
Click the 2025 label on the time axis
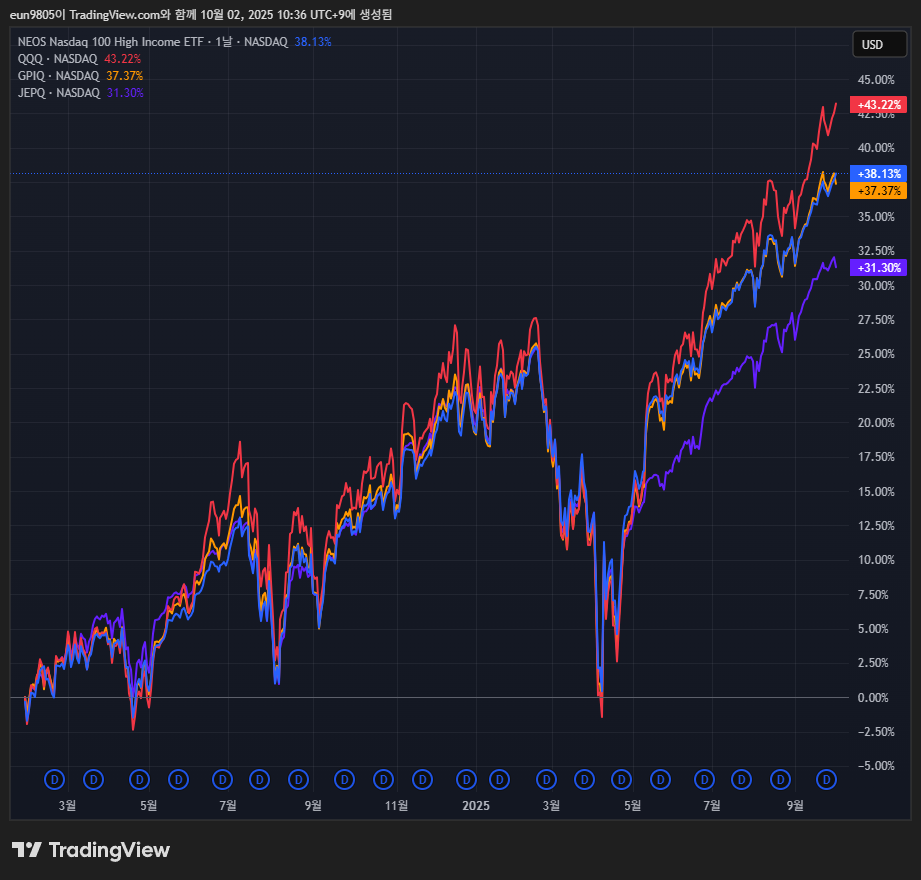pos(476,805)
